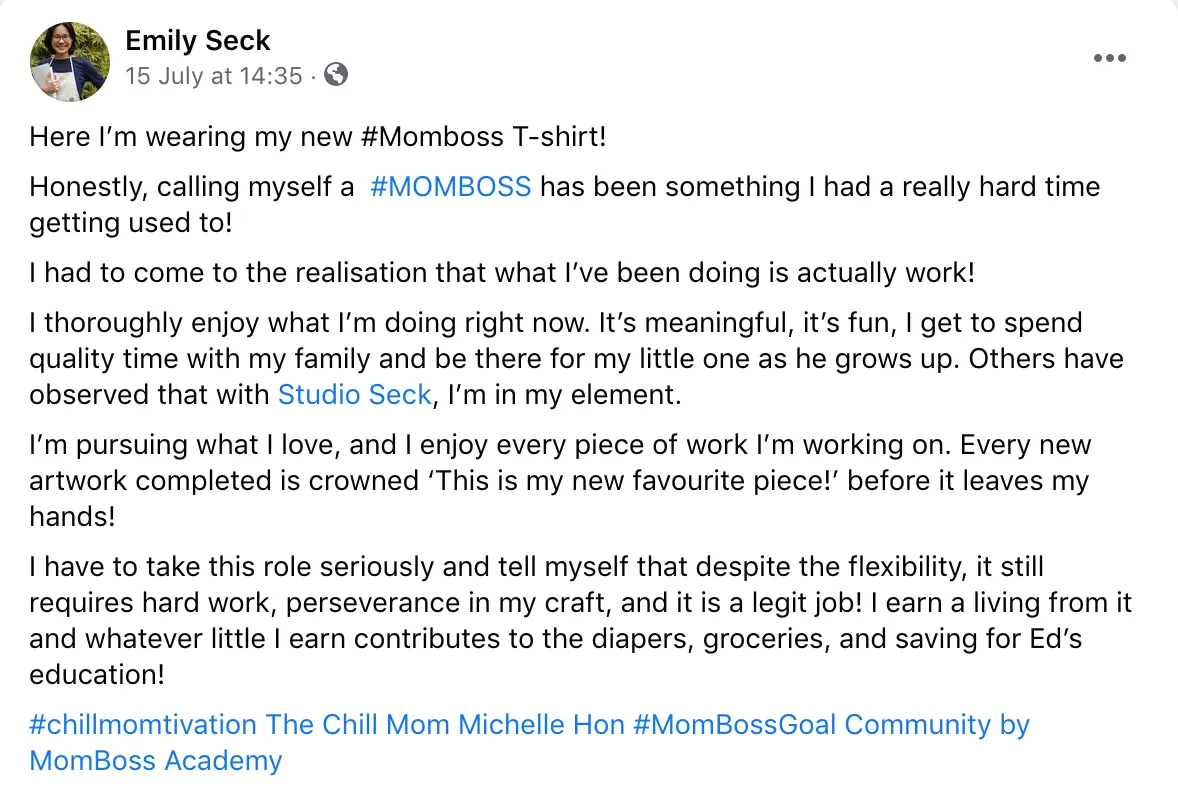
Task: Open the Studio Seck page link
Action: pyautogui.click(x=354, y=394)
